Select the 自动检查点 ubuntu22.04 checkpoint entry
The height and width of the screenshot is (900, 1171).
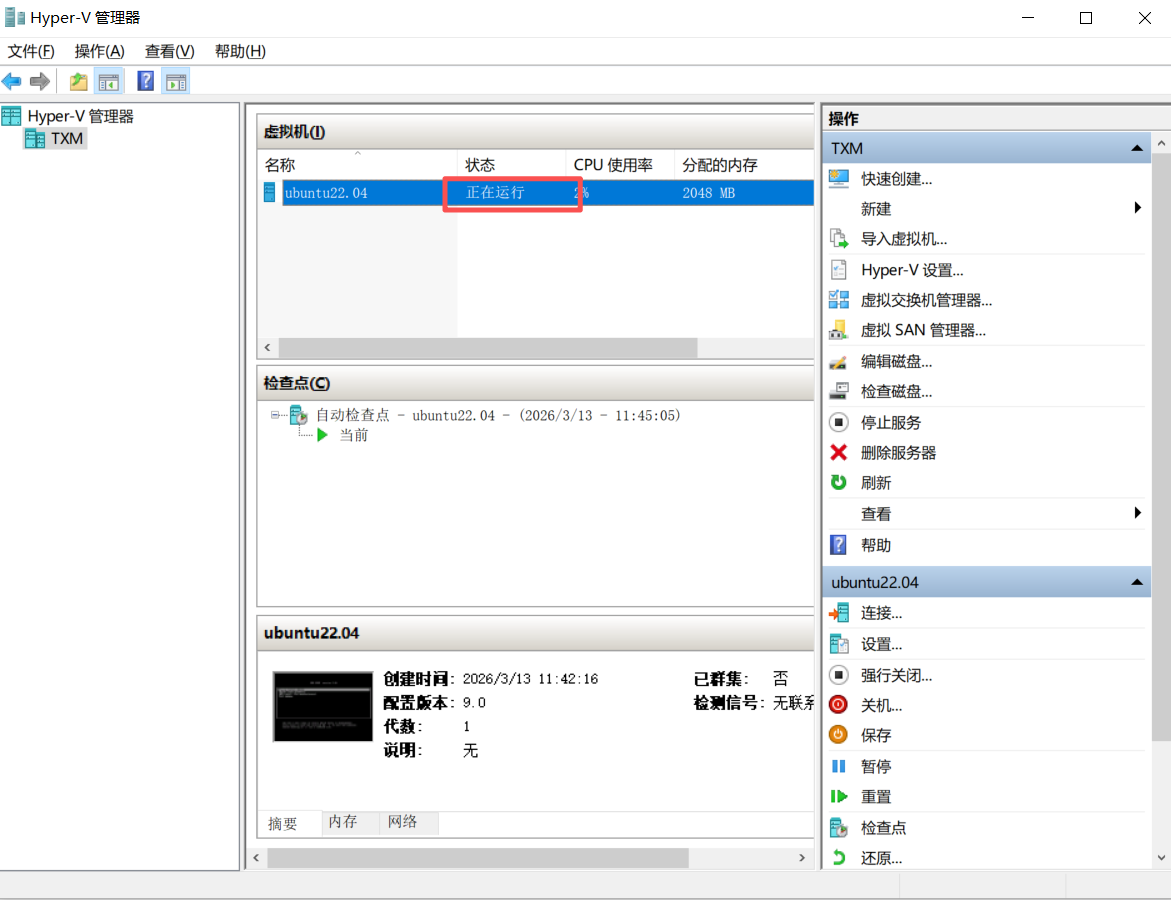[x=497, y=415]
